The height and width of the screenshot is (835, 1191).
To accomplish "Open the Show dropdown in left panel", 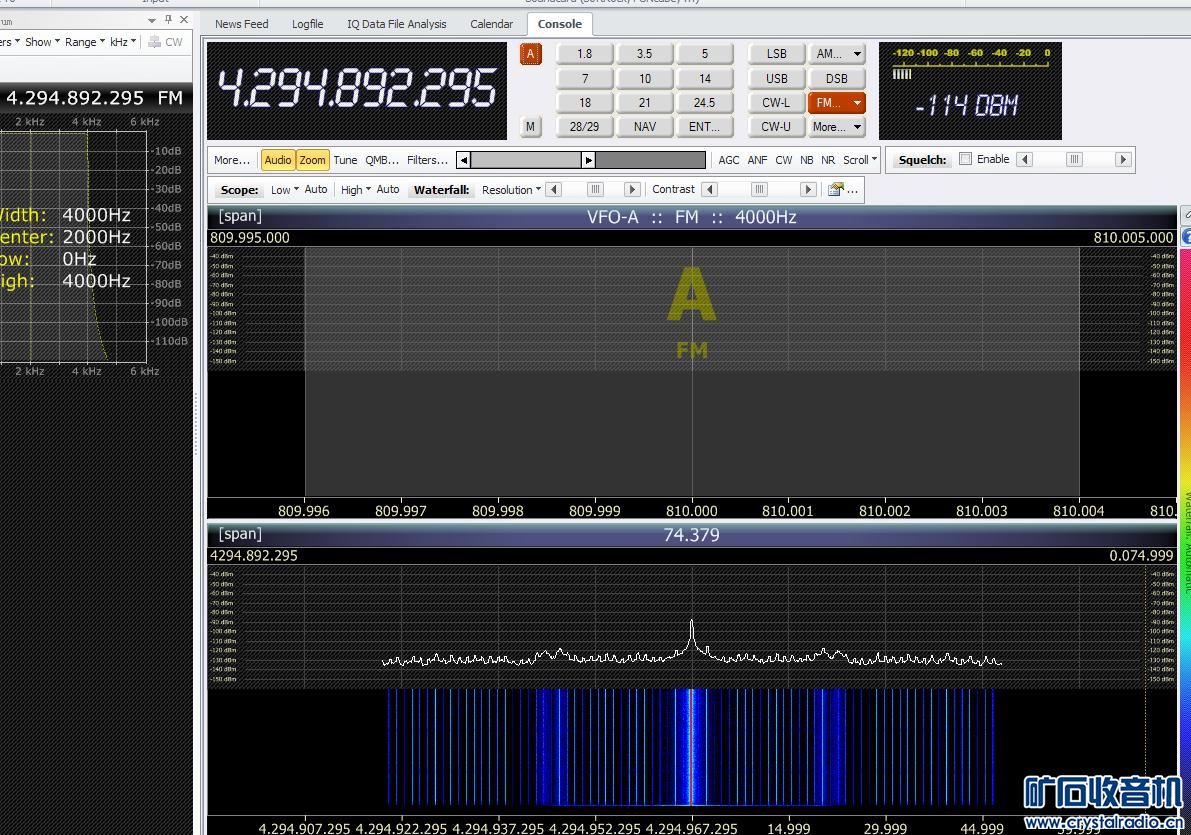I will pos(42,42).
